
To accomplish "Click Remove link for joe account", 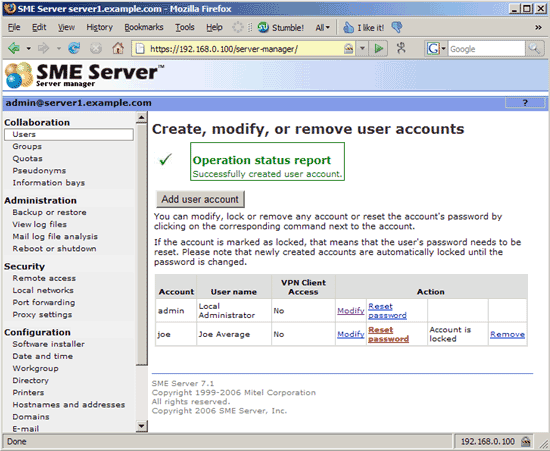I will point(507,334).
